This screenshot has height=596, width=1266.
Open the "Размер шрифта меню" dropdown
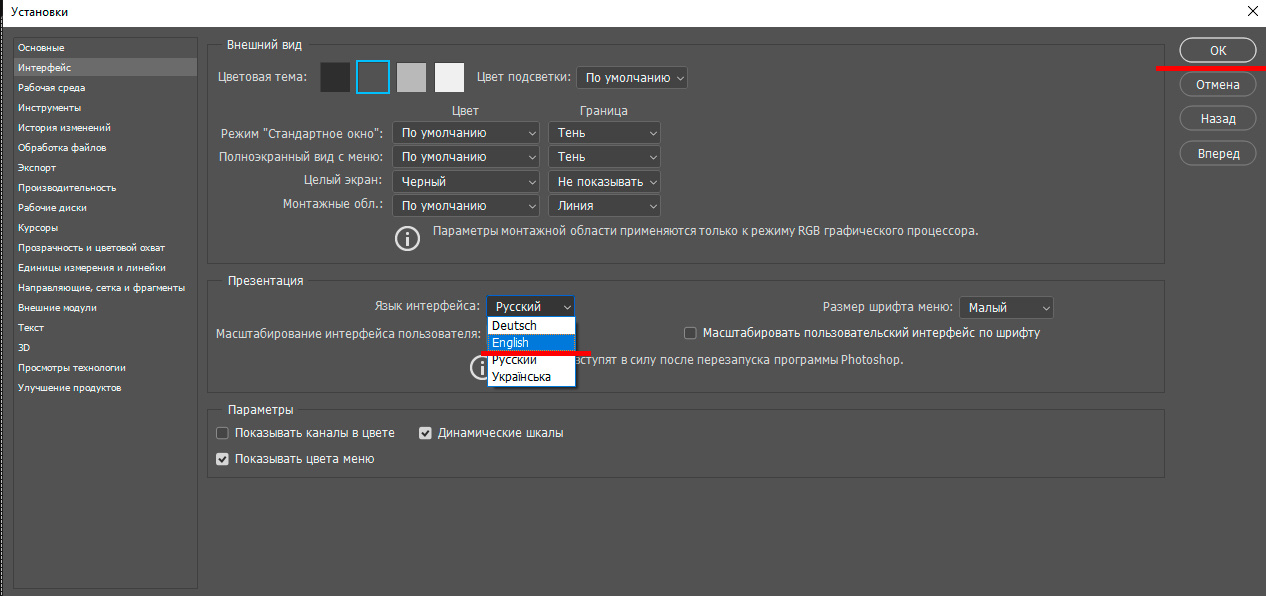1006,307
